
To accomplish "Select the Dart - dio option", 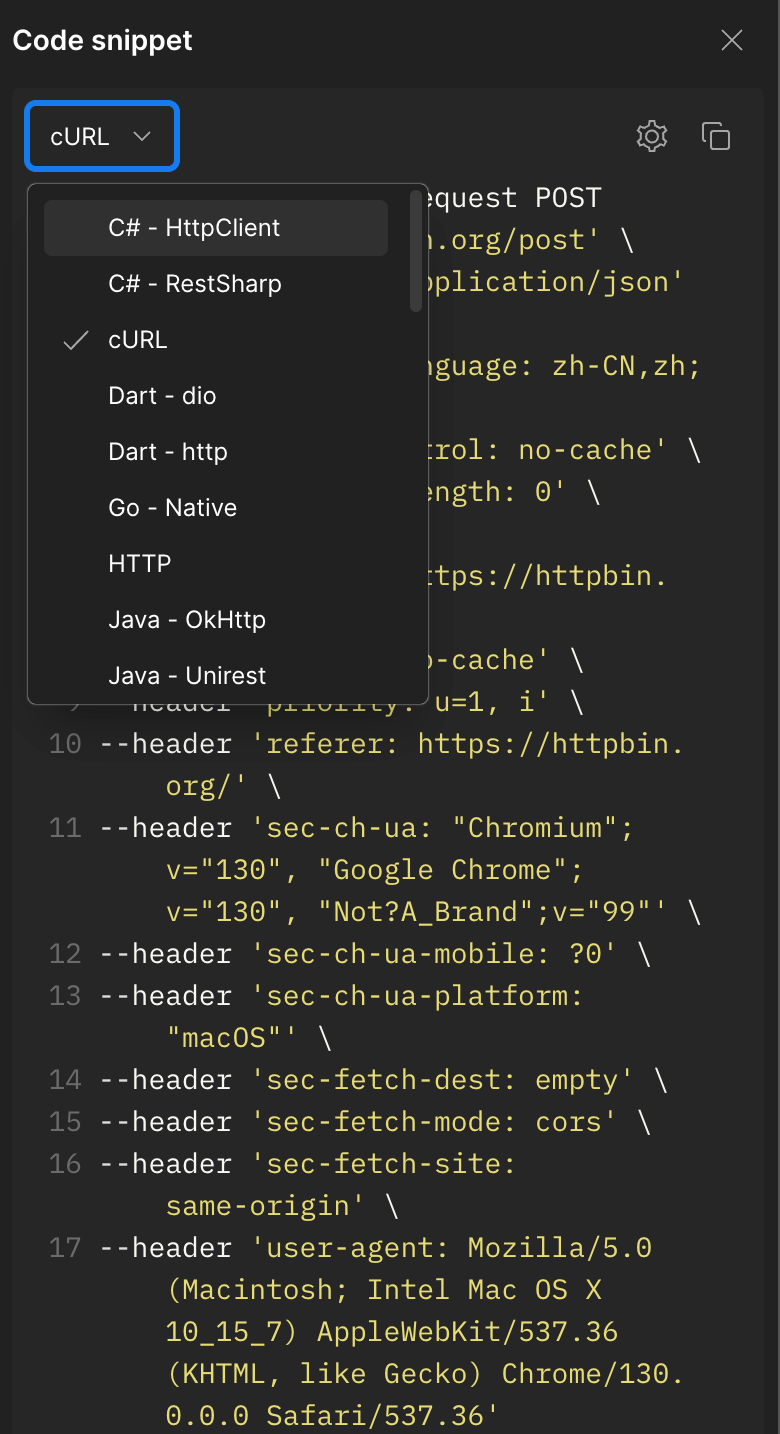I will tap(162, 395).
